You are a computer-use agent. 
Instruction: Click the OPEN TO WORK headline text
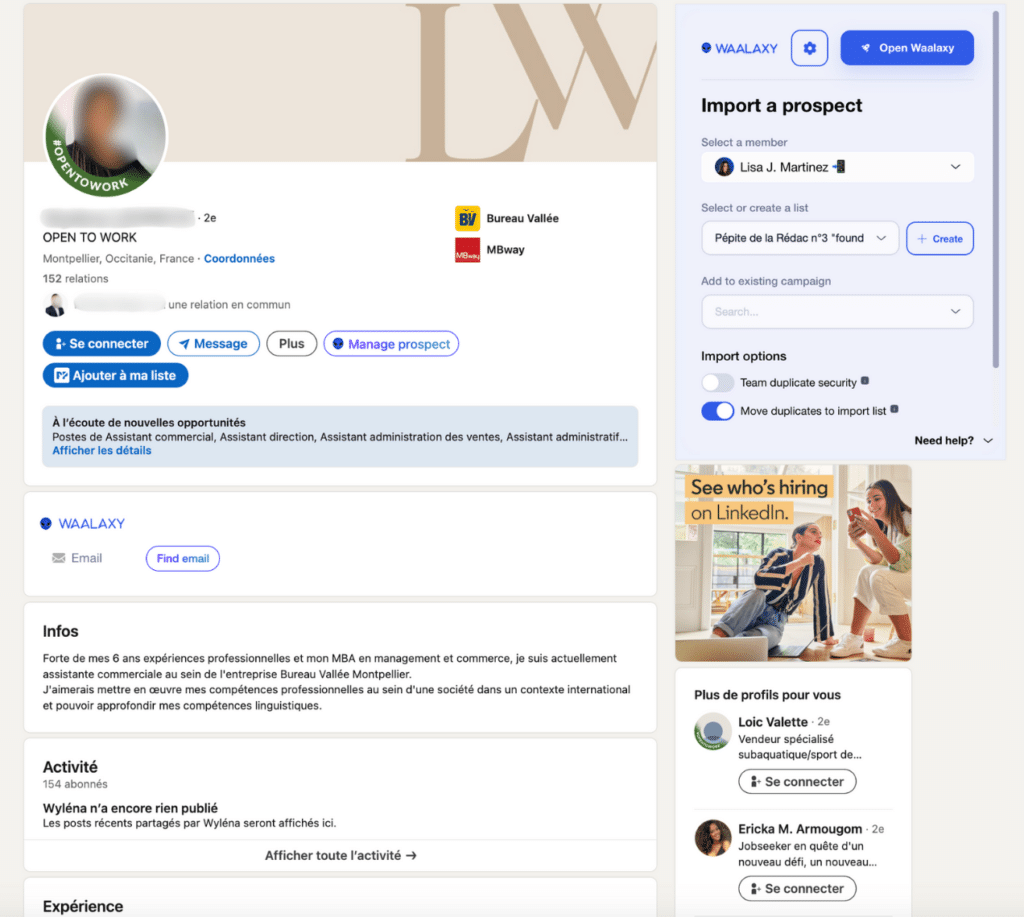pyautogui.click(x=89, y=238)
